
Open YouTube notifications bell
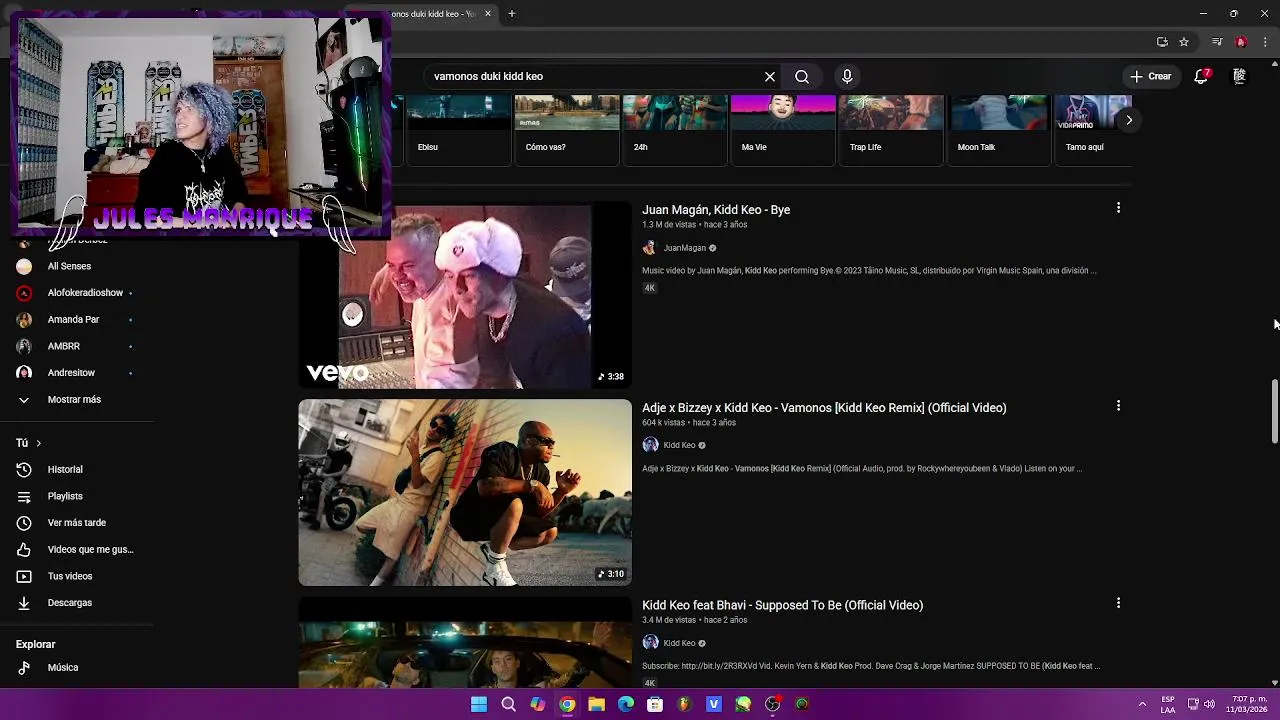coord(1201,76)
